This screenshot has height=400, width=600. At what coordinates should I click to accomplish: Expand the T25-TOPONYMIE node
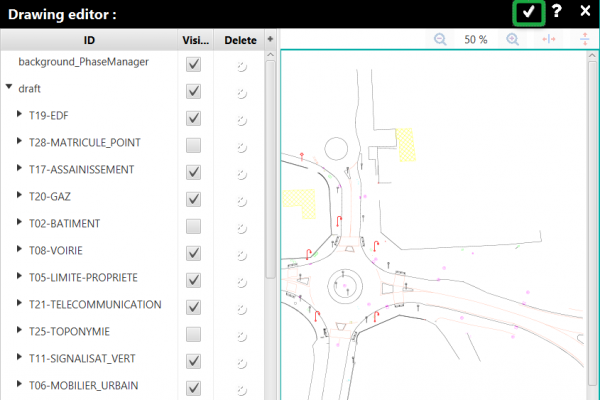(x=19, y=330)
